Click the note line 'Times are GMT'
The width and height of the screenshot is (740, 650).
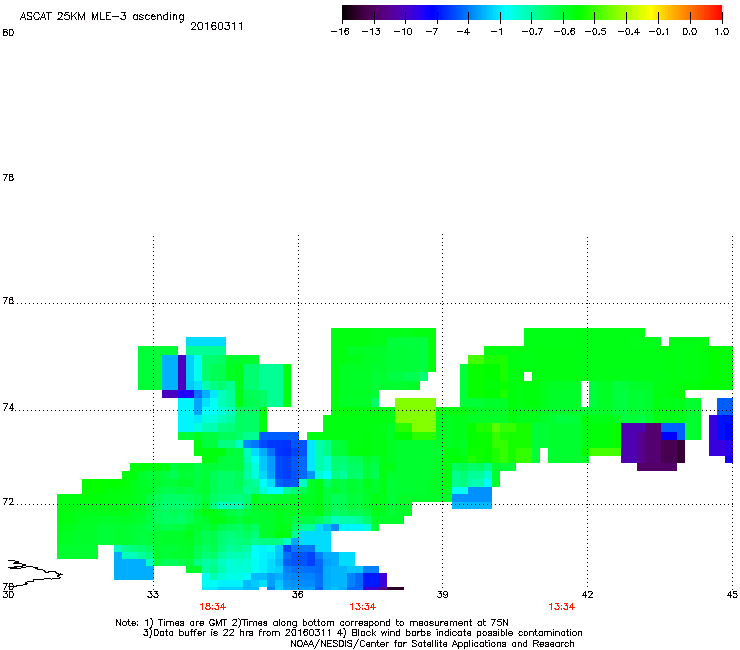tap(312, 623)
